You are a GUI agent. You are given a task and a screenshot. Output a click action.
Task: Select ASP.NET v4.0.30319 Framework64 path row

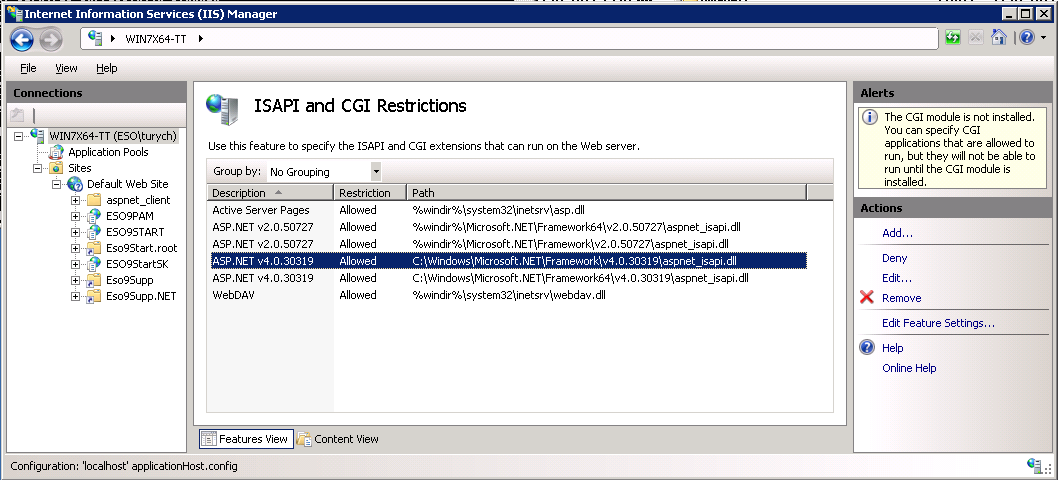tap(507, 278)
